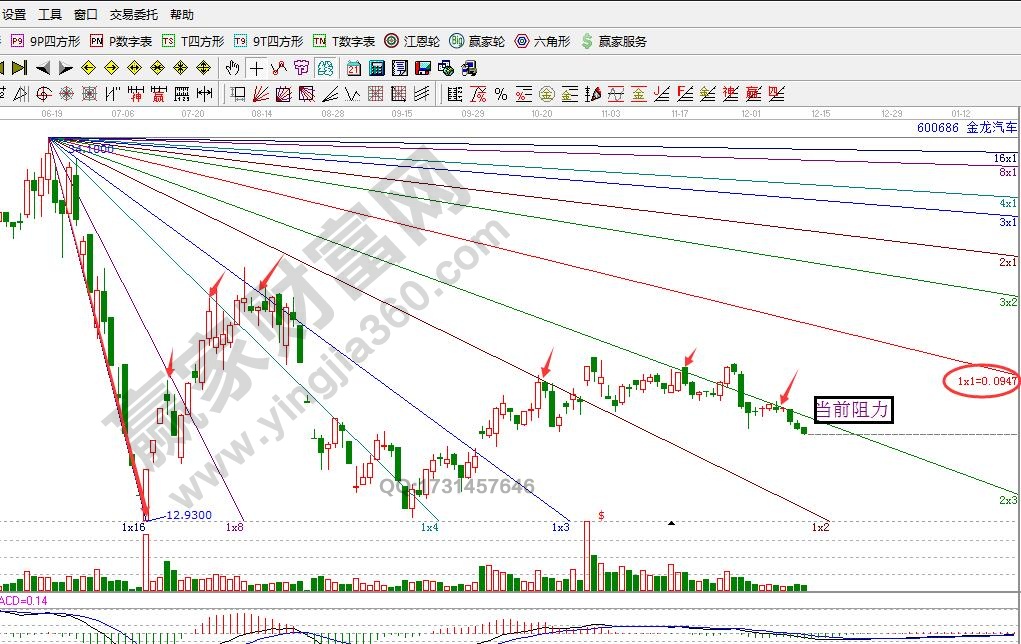Click yellow diamond left-arrow icon
The height and width of the screenshot is (644, 1021).
click(89, 68)
